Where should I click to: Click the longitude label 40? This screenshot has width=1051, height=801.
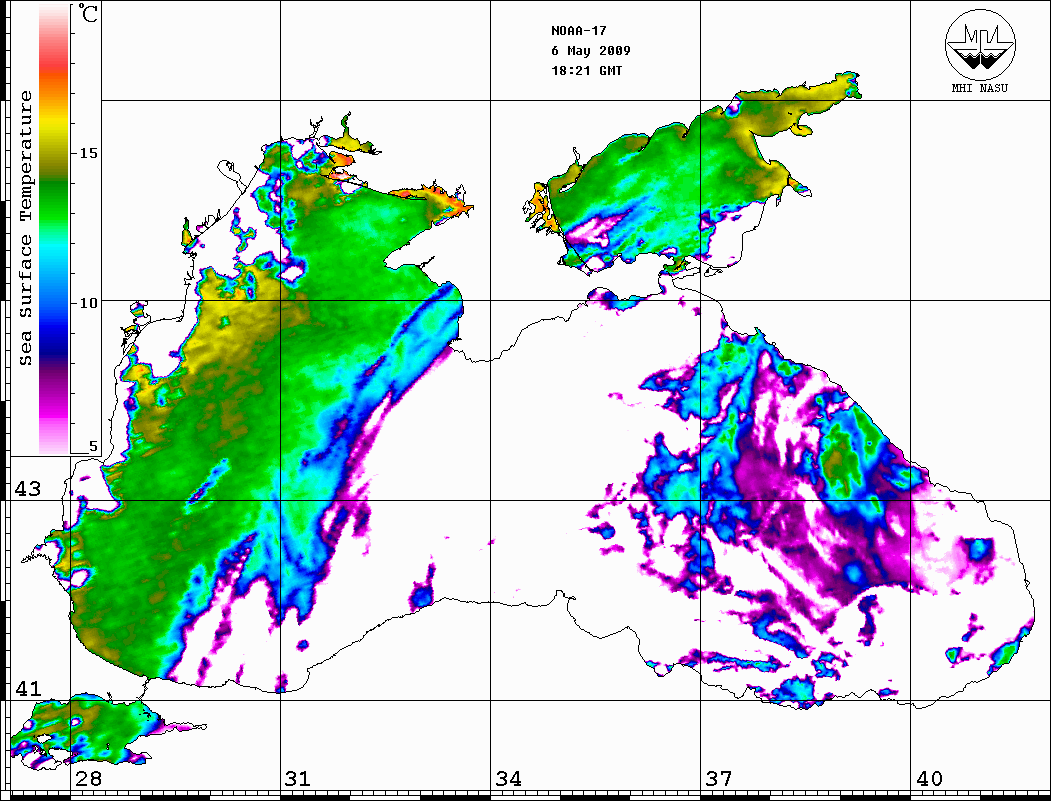(929, 778)
